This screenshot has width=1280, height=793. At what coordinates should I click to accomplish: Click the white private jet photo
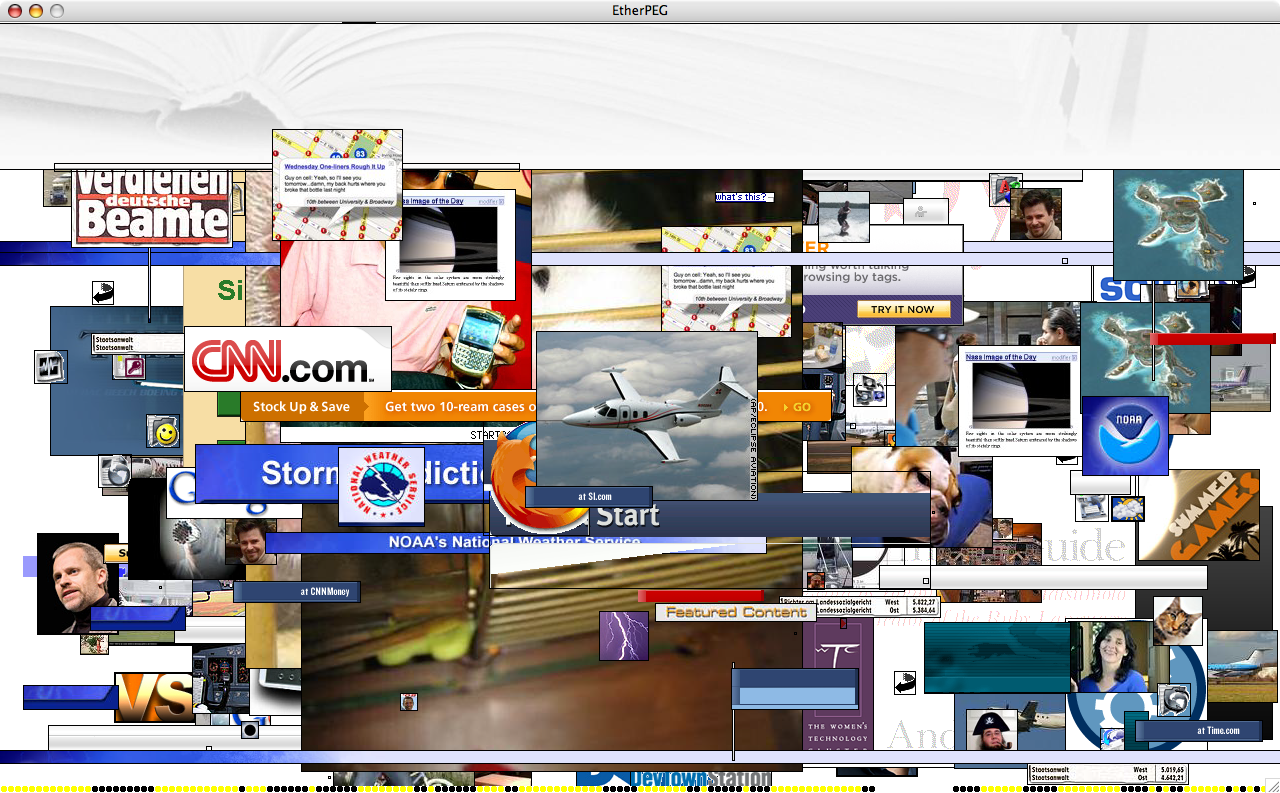point(646,415)
